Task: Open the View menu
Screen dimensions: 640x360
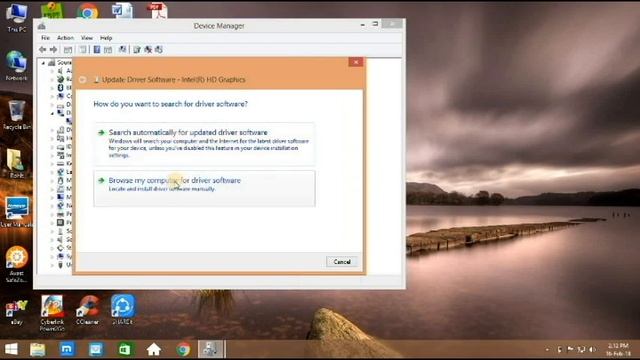Action: (87, 38)
